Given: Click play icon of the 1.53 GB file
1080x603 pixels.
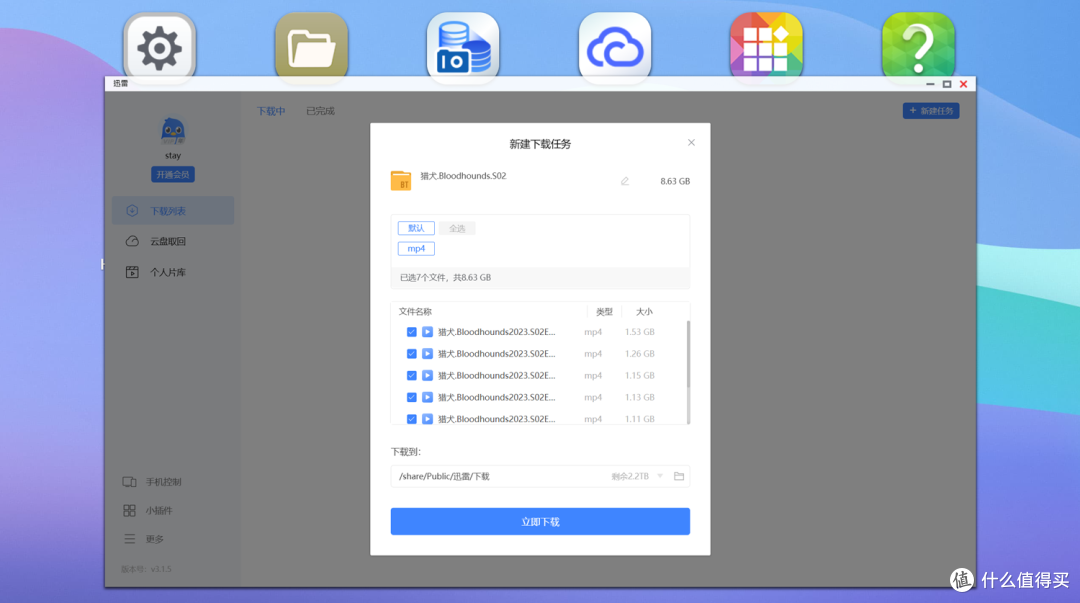Looking at the screenshot, I should [428, 331].
